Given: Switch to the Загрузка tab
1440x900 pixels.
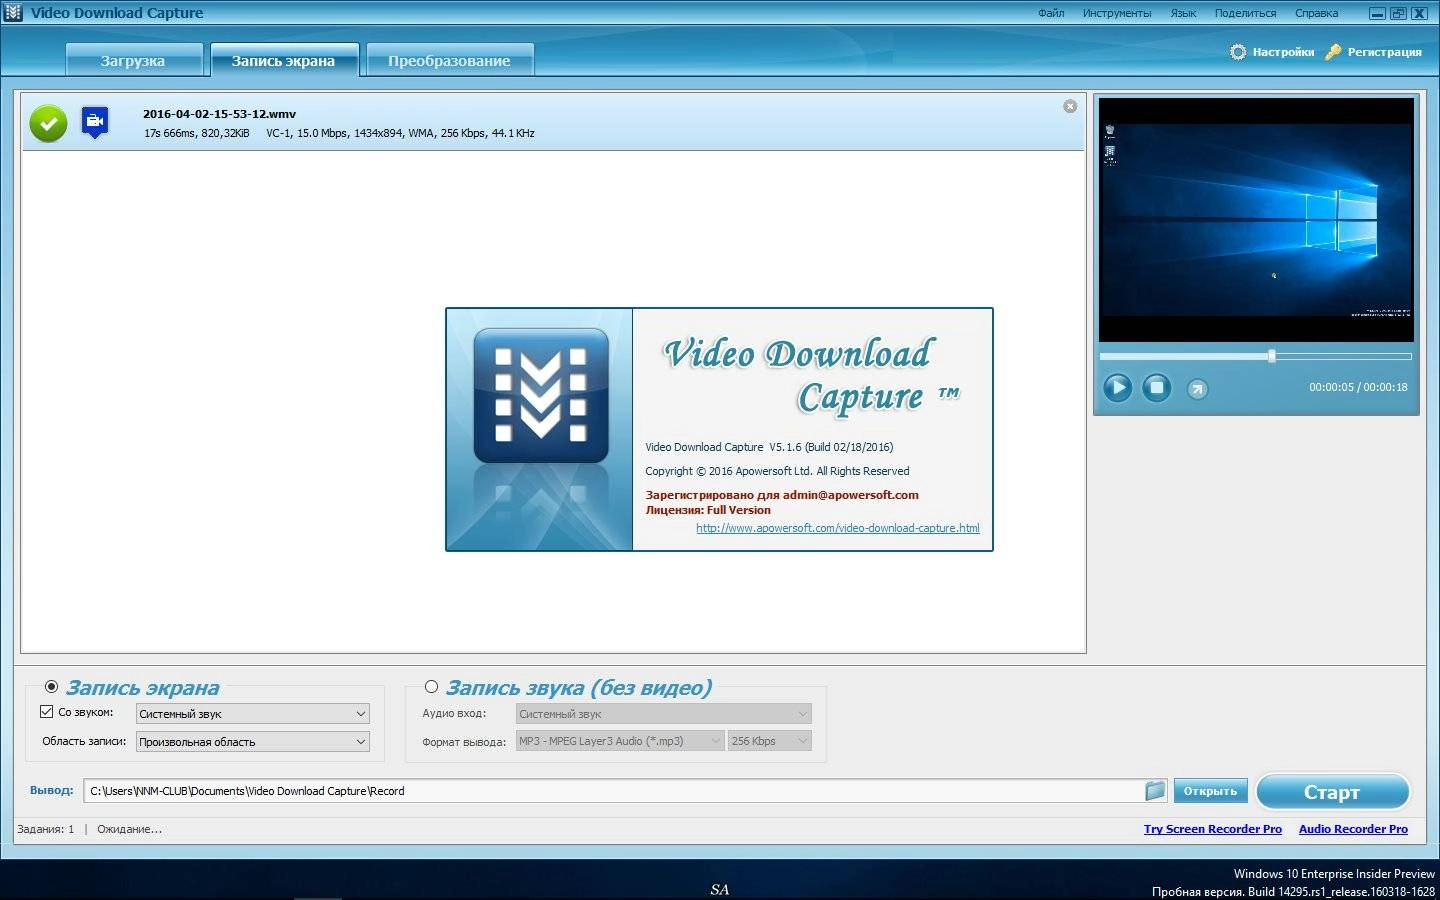Looking at the screenshot, I should click(x=133, y=60).
